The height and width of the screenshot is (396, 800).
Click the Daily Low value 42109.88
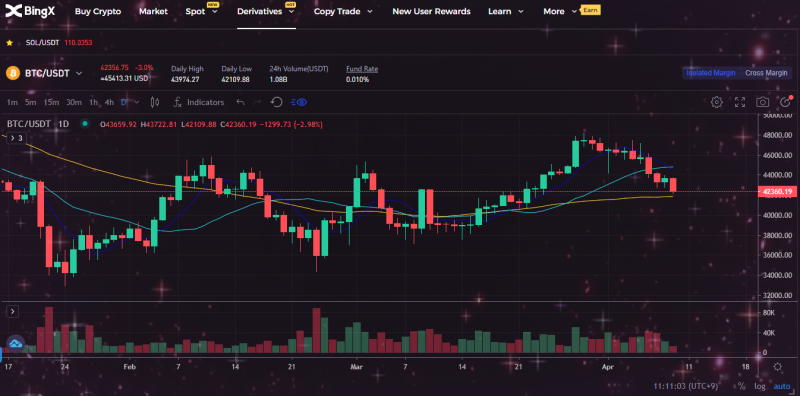(235, 80)
